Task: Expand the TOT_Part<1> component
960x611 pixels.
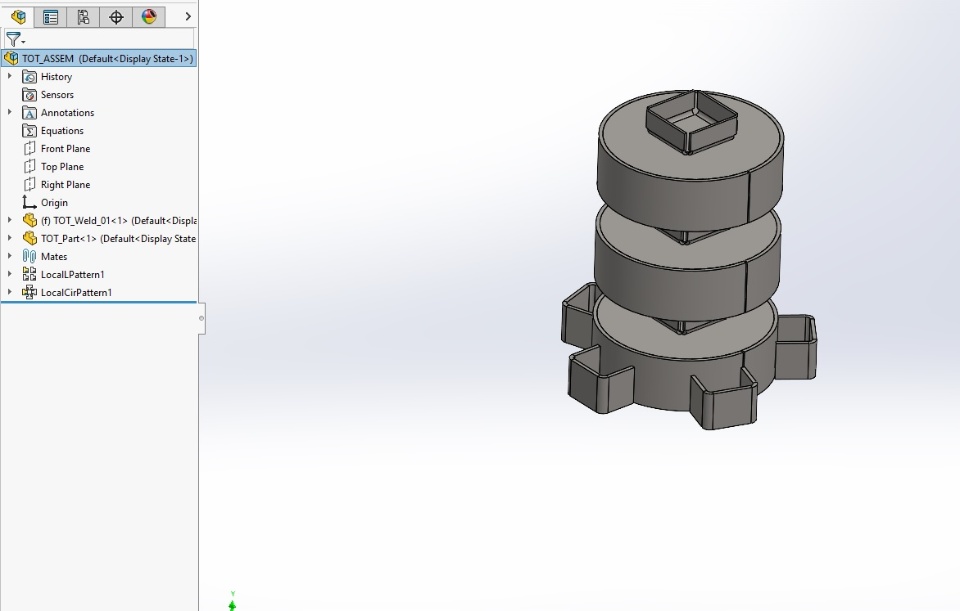Action: coord(9,238)
